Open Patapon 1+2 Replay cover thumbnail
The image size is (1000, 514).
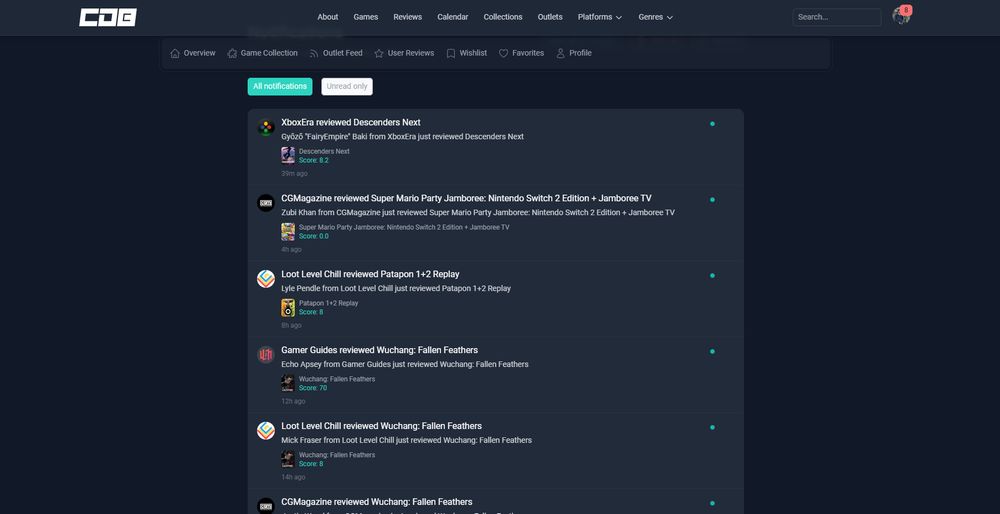288,307
